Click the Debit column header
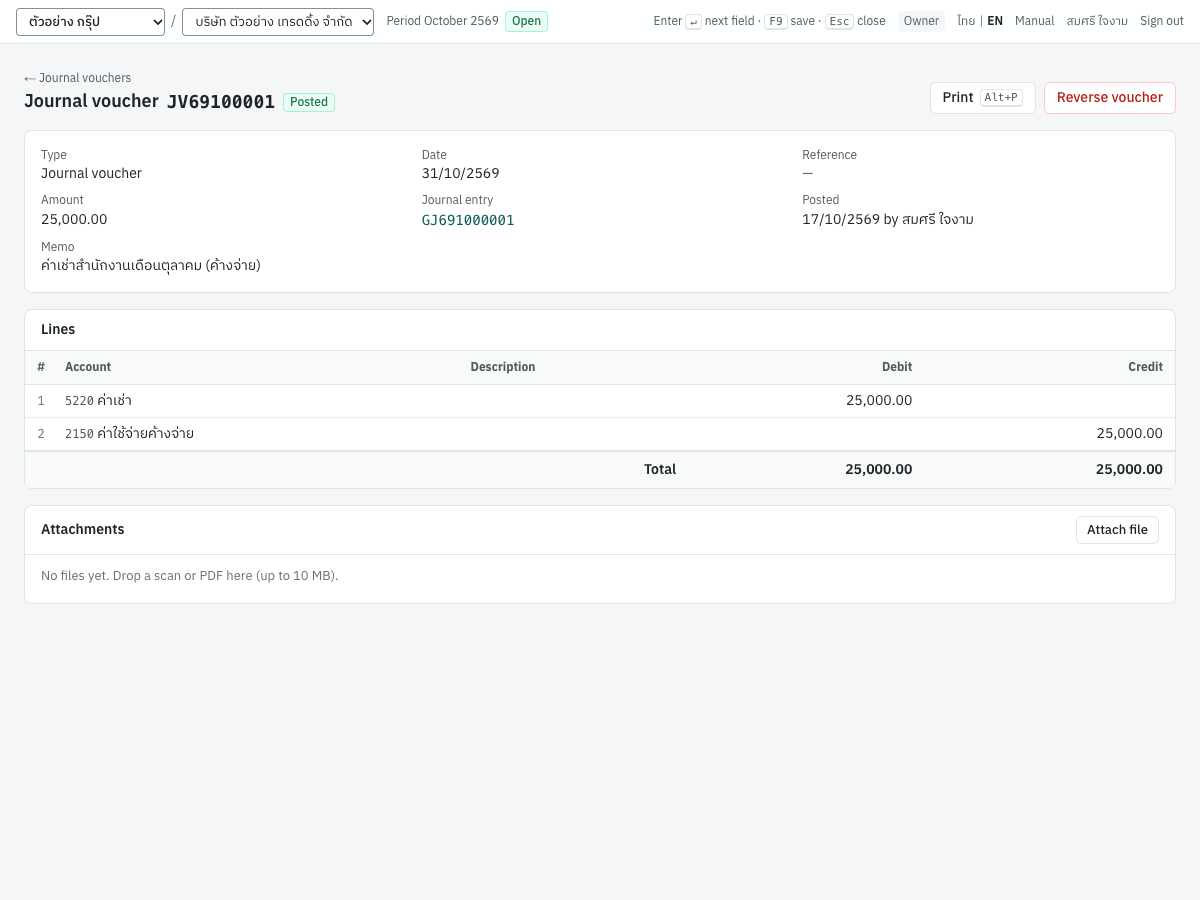The width and height of the screenshot is (1200, 900). 897,367
